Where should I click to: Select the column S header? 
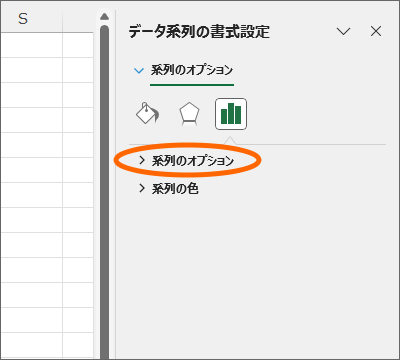pos(31,19)
